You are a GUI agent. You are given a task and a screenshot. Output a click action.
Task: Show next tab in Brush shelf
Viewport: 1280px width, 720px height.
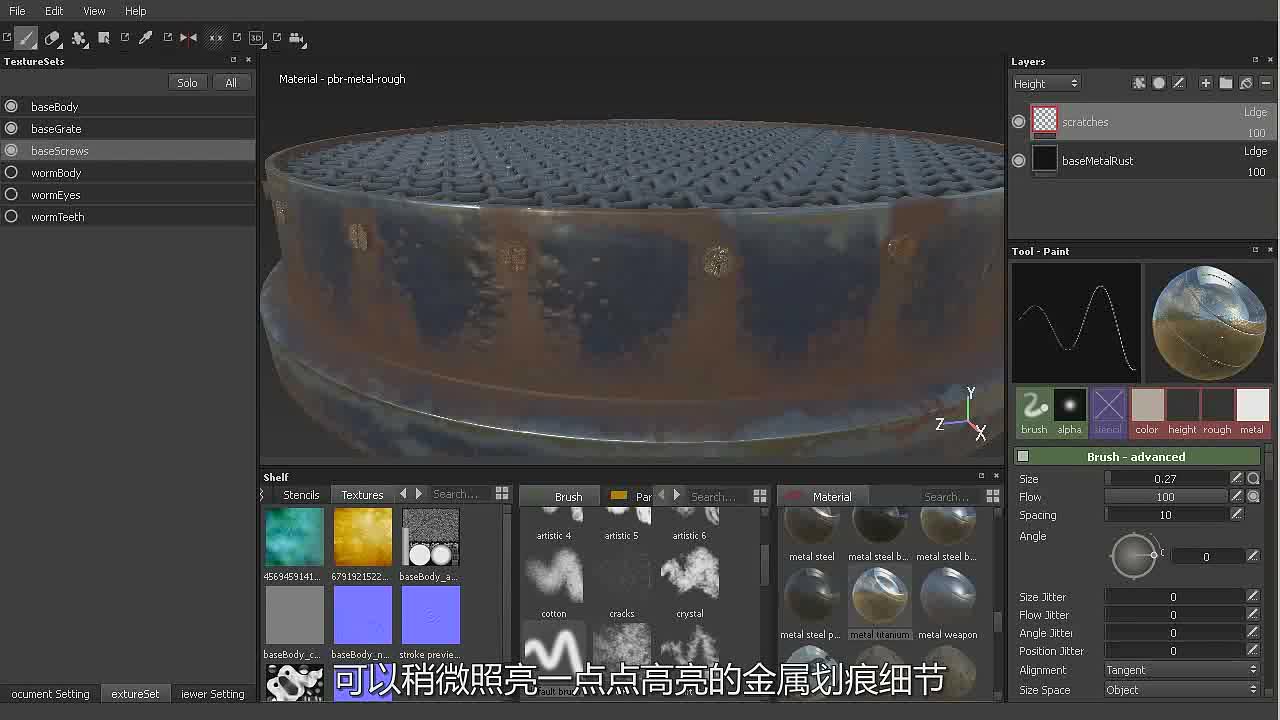[676, 495]
